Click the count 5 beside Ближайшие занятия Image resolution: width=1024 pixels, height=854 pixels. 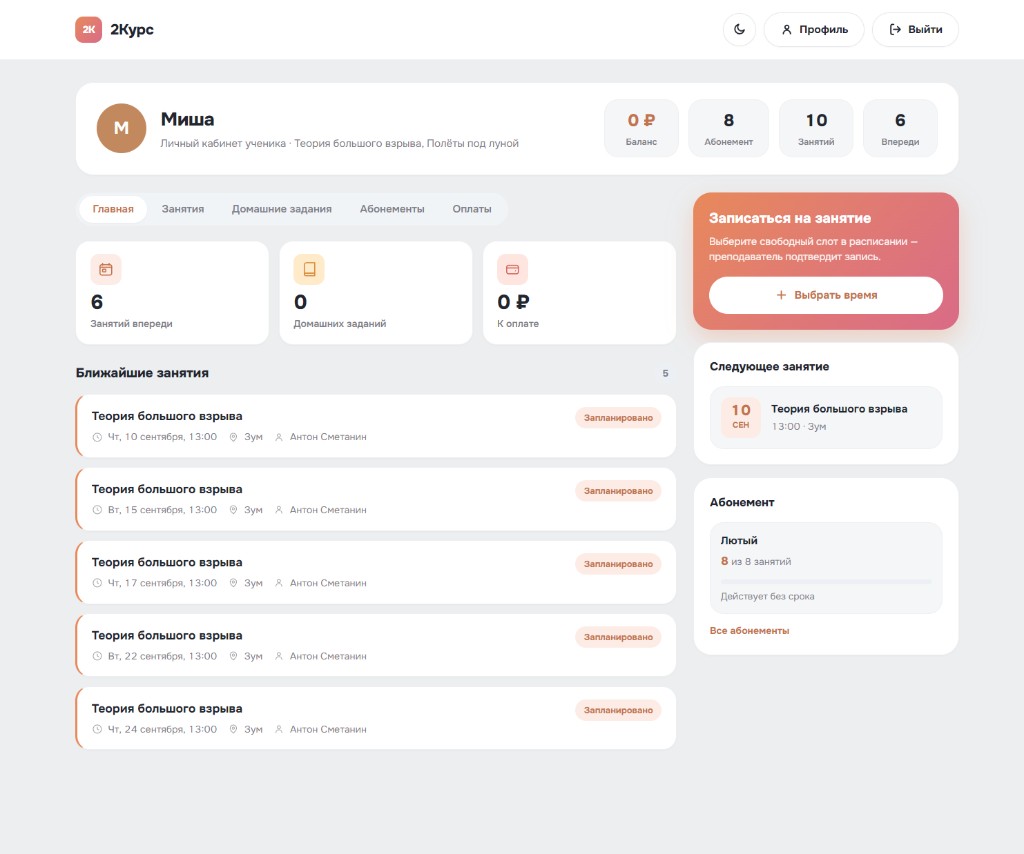(x=665, y=373)
